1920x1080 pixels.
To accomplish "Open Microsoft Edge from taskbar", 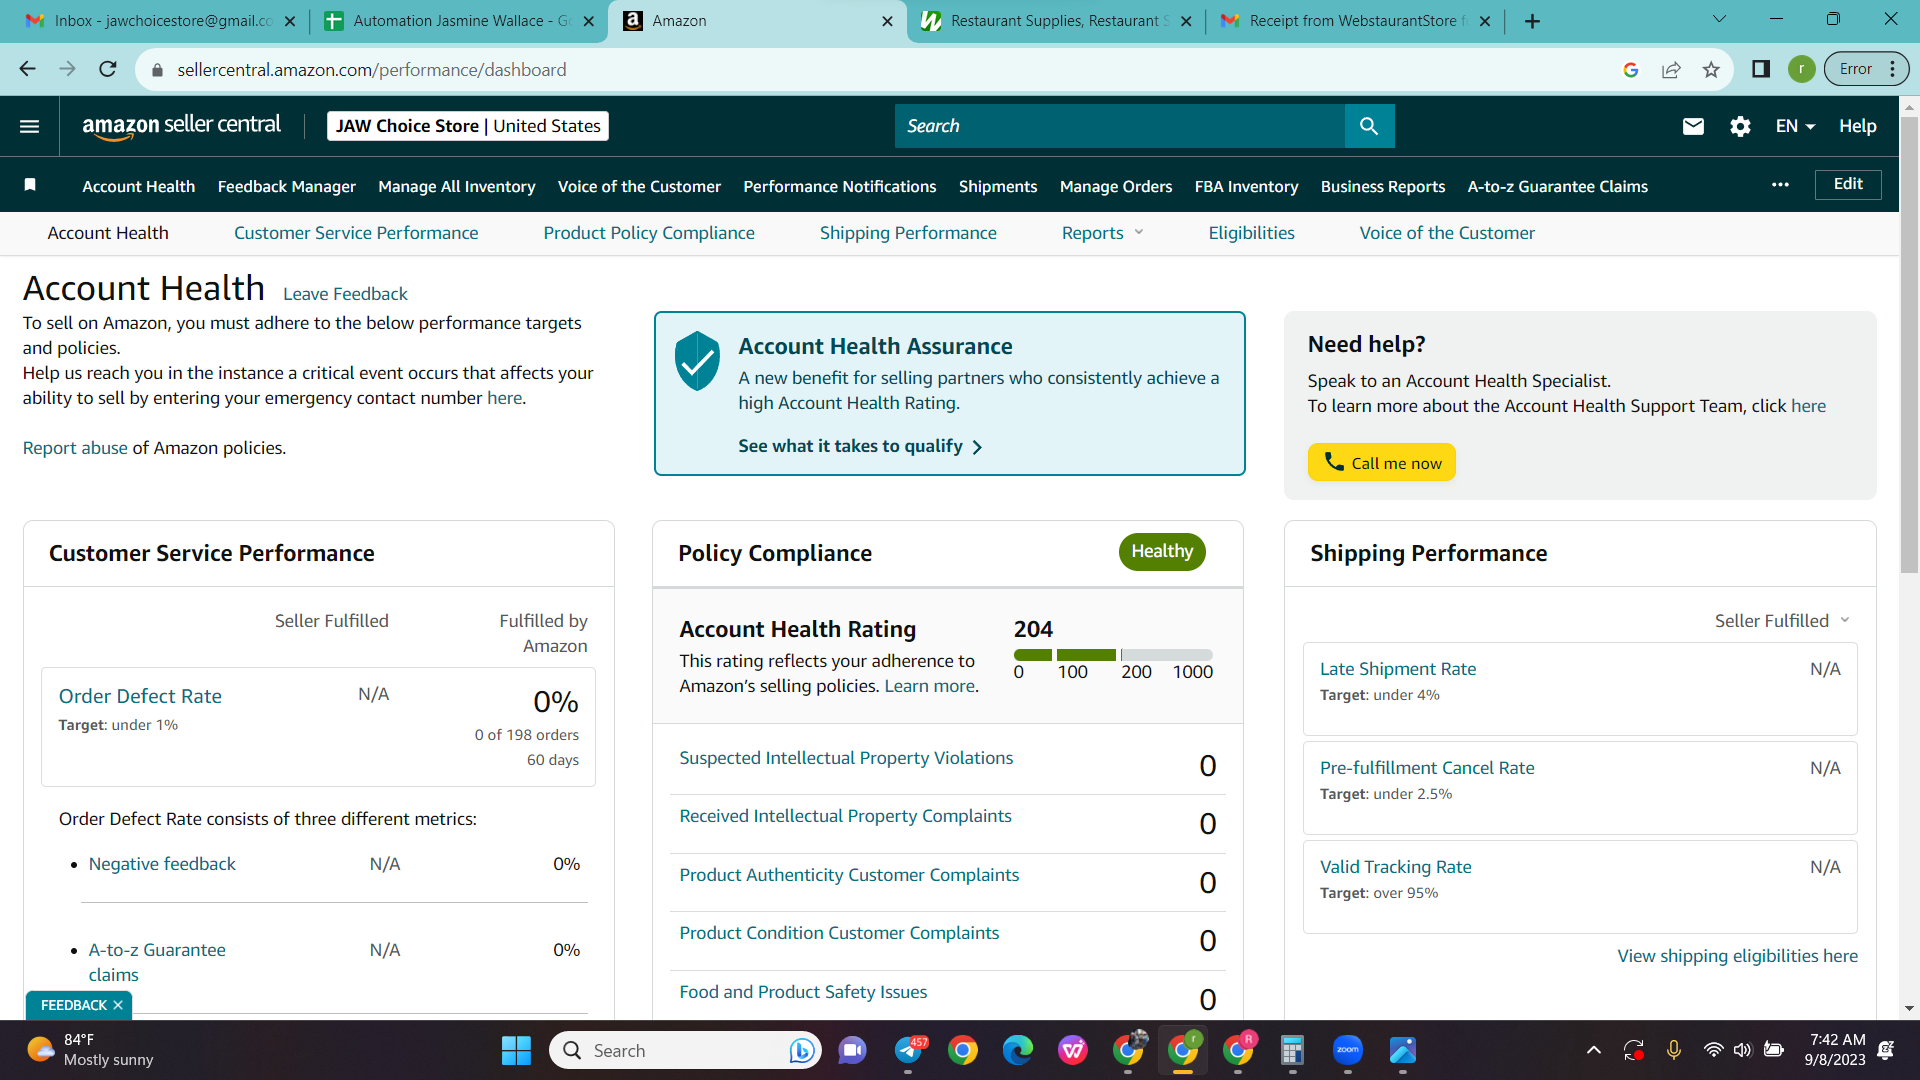I will pyautogui.click(x=1018, y=1050).
